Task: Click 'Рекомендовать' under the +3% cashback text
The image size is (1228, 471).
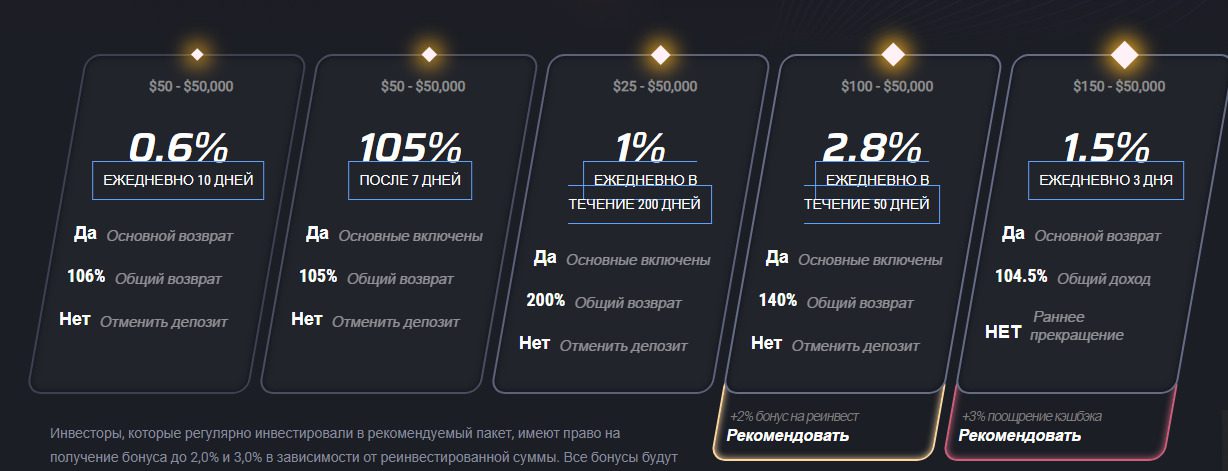Action: click(1020, 436)
